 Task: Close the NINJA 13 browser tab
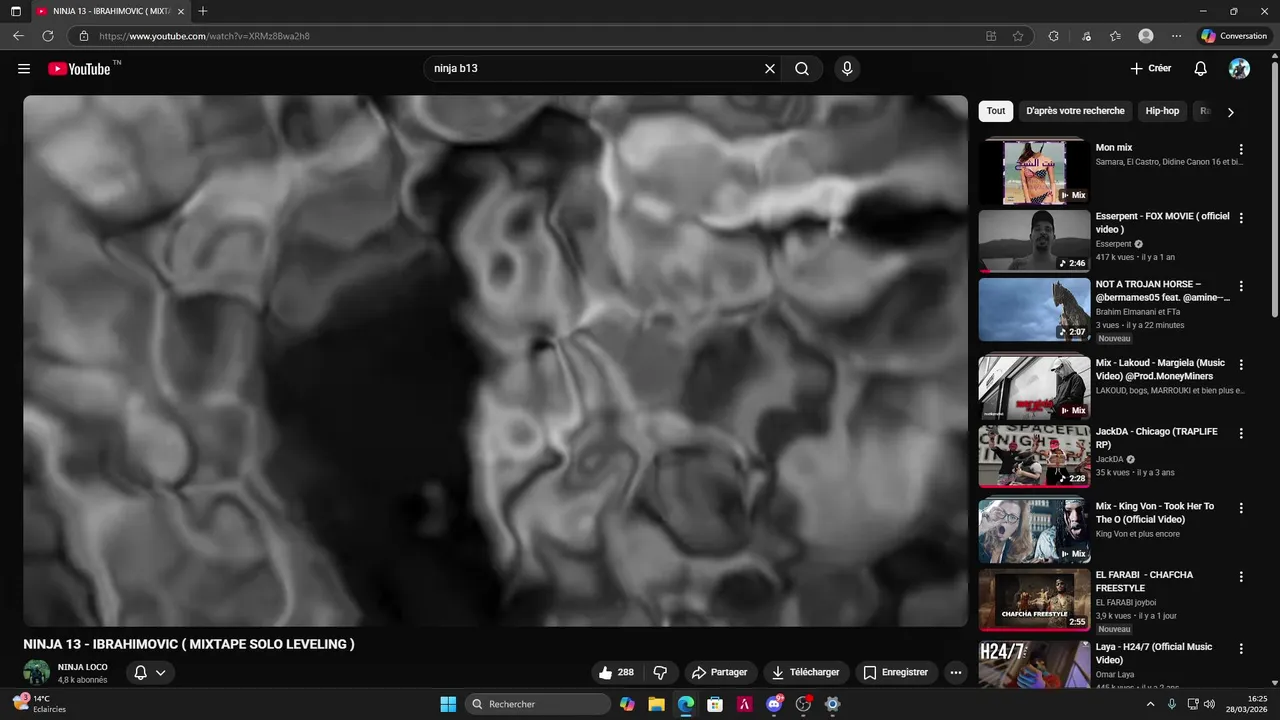click(x=181, y=11)
